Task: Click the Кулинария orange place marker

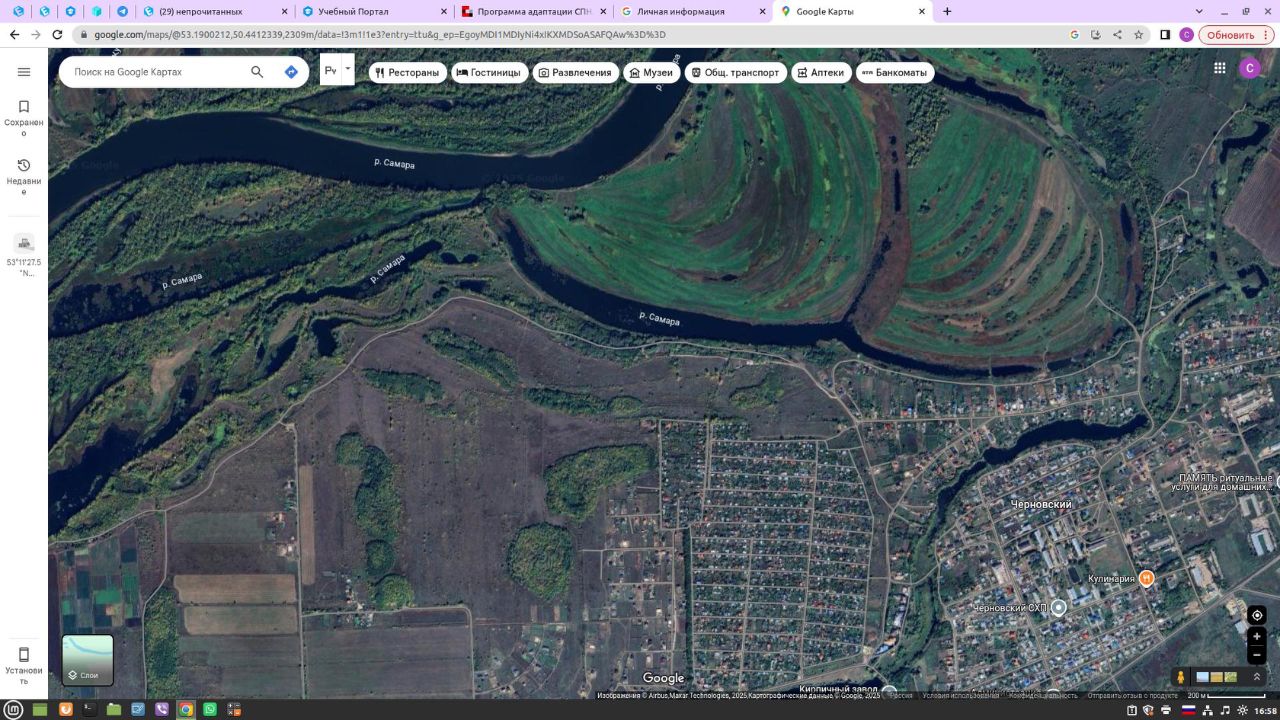Action: point(1147,578)
